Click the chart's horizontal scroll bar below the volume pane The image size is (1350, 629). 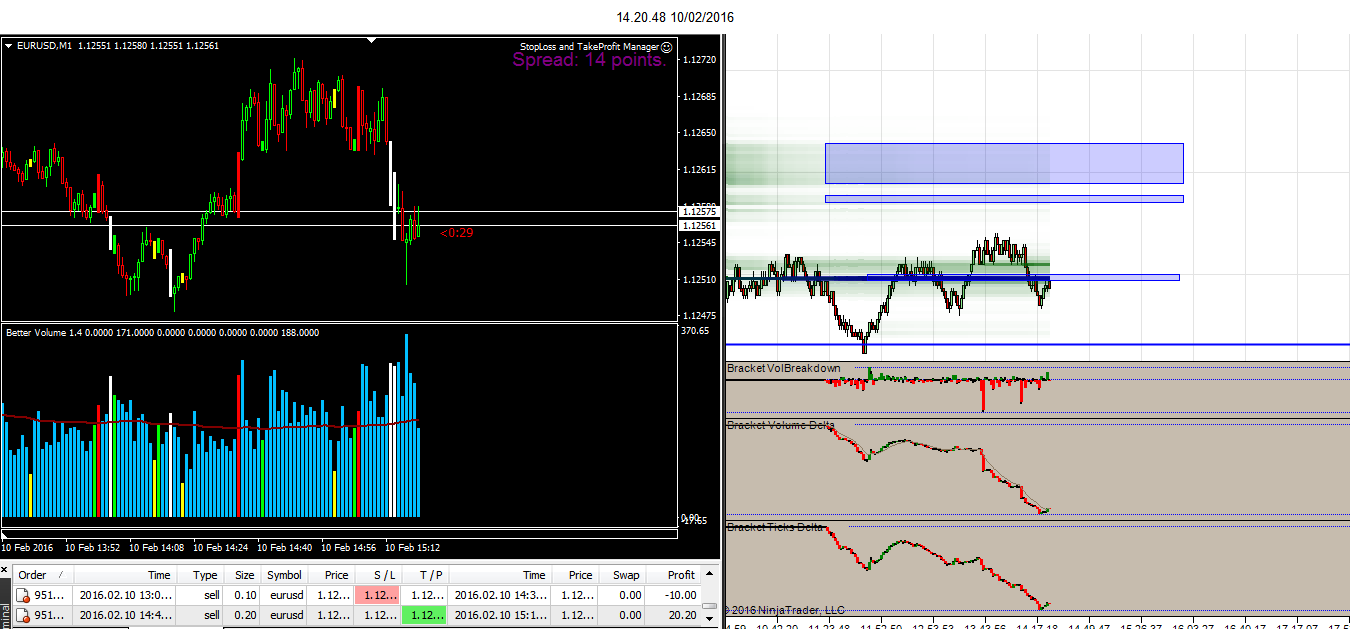[340, 533]
